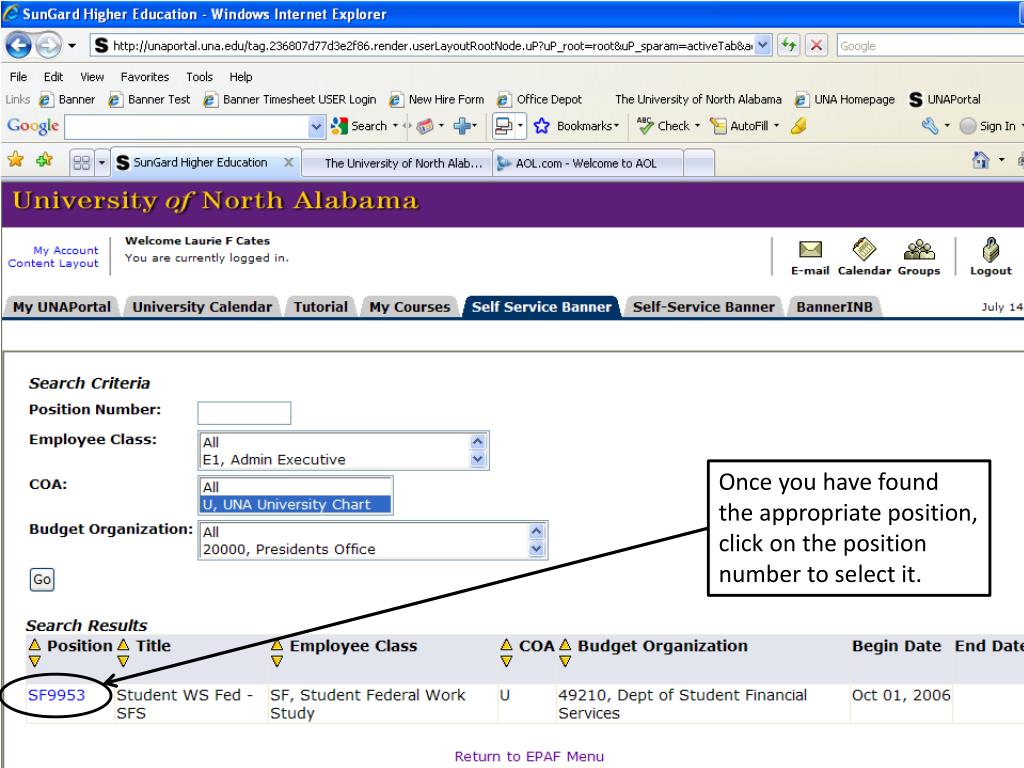
Task: Switch to My UNAPortal tab
Action: (62, 307)
